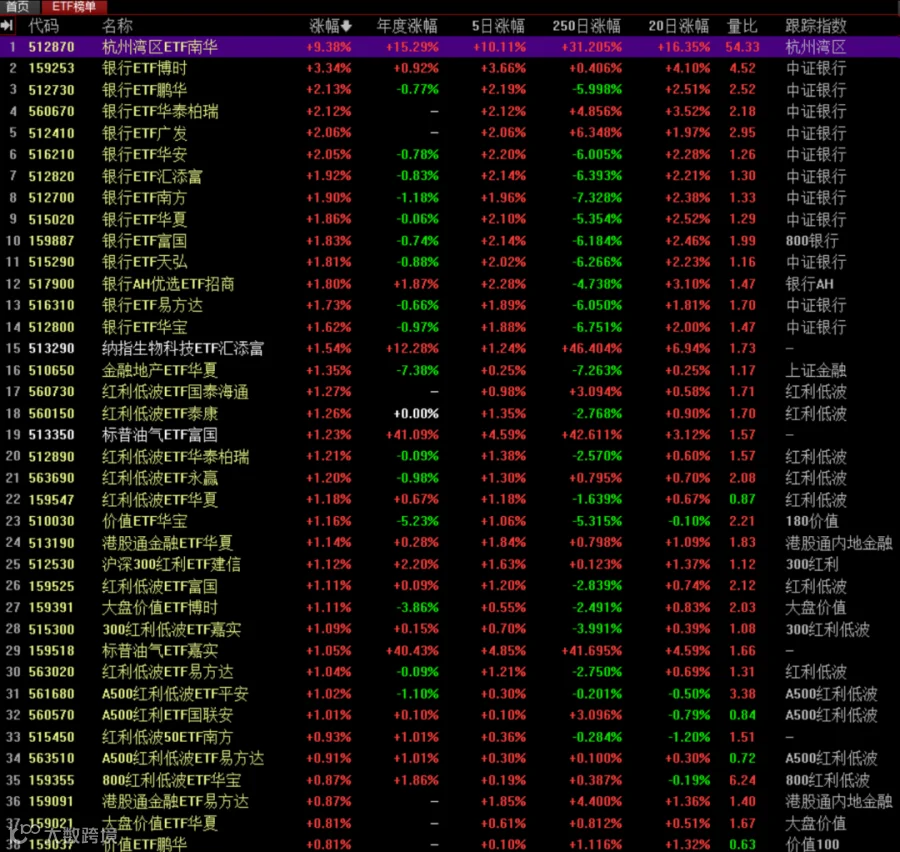This screenshot has width=900, height=852.
Task: Click 180价值 tracking index cell
Action: 812,521
